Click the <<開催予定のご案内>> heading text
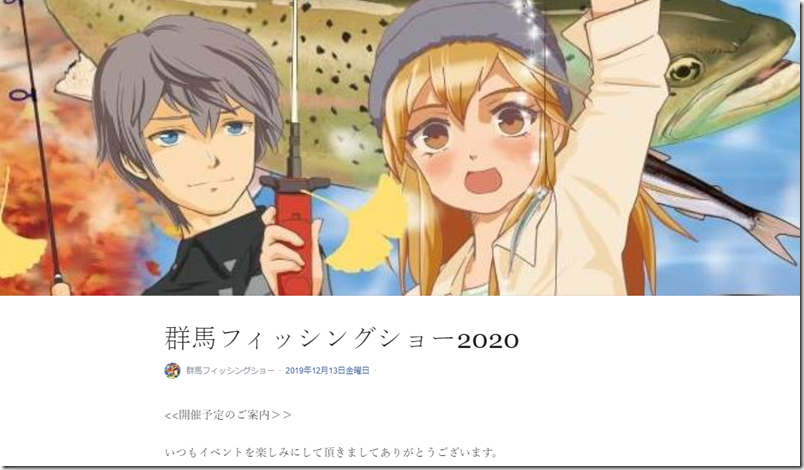This screenshot has height=470, width=804. tap(228, 415)
